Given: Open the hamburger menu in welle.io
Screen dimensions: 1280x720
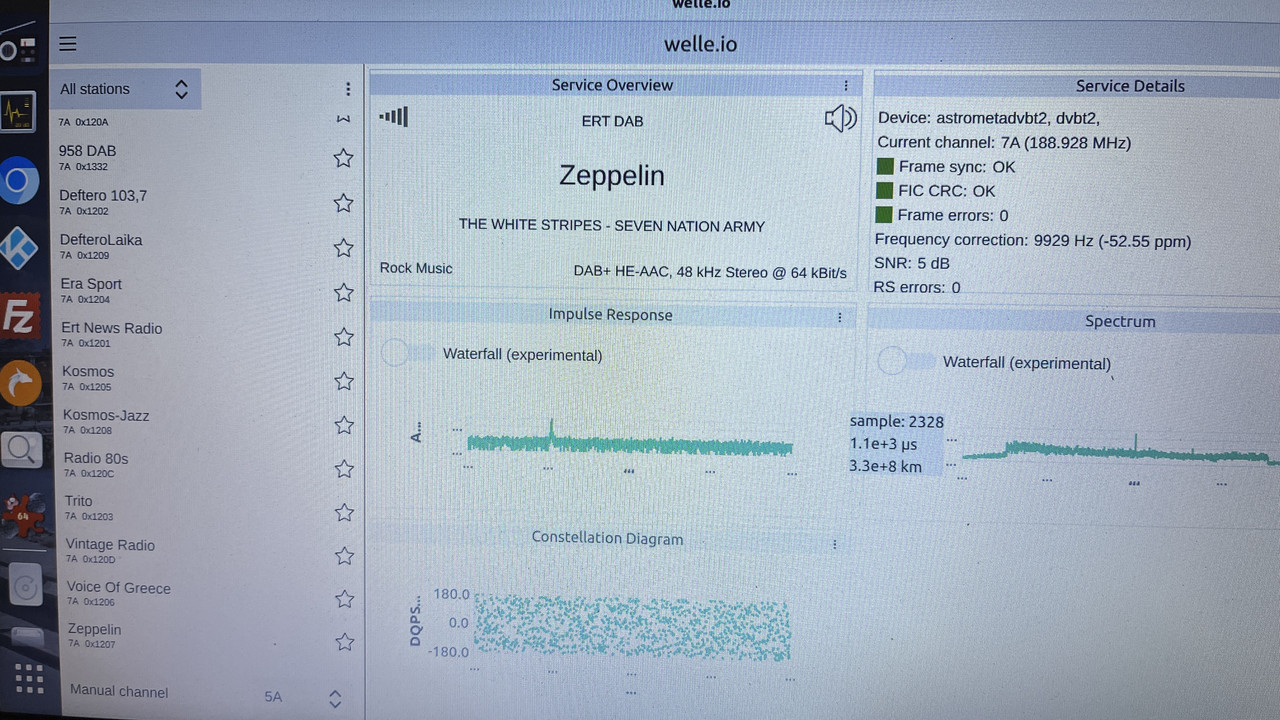Looking at the screenshot, I should (68, 44).
